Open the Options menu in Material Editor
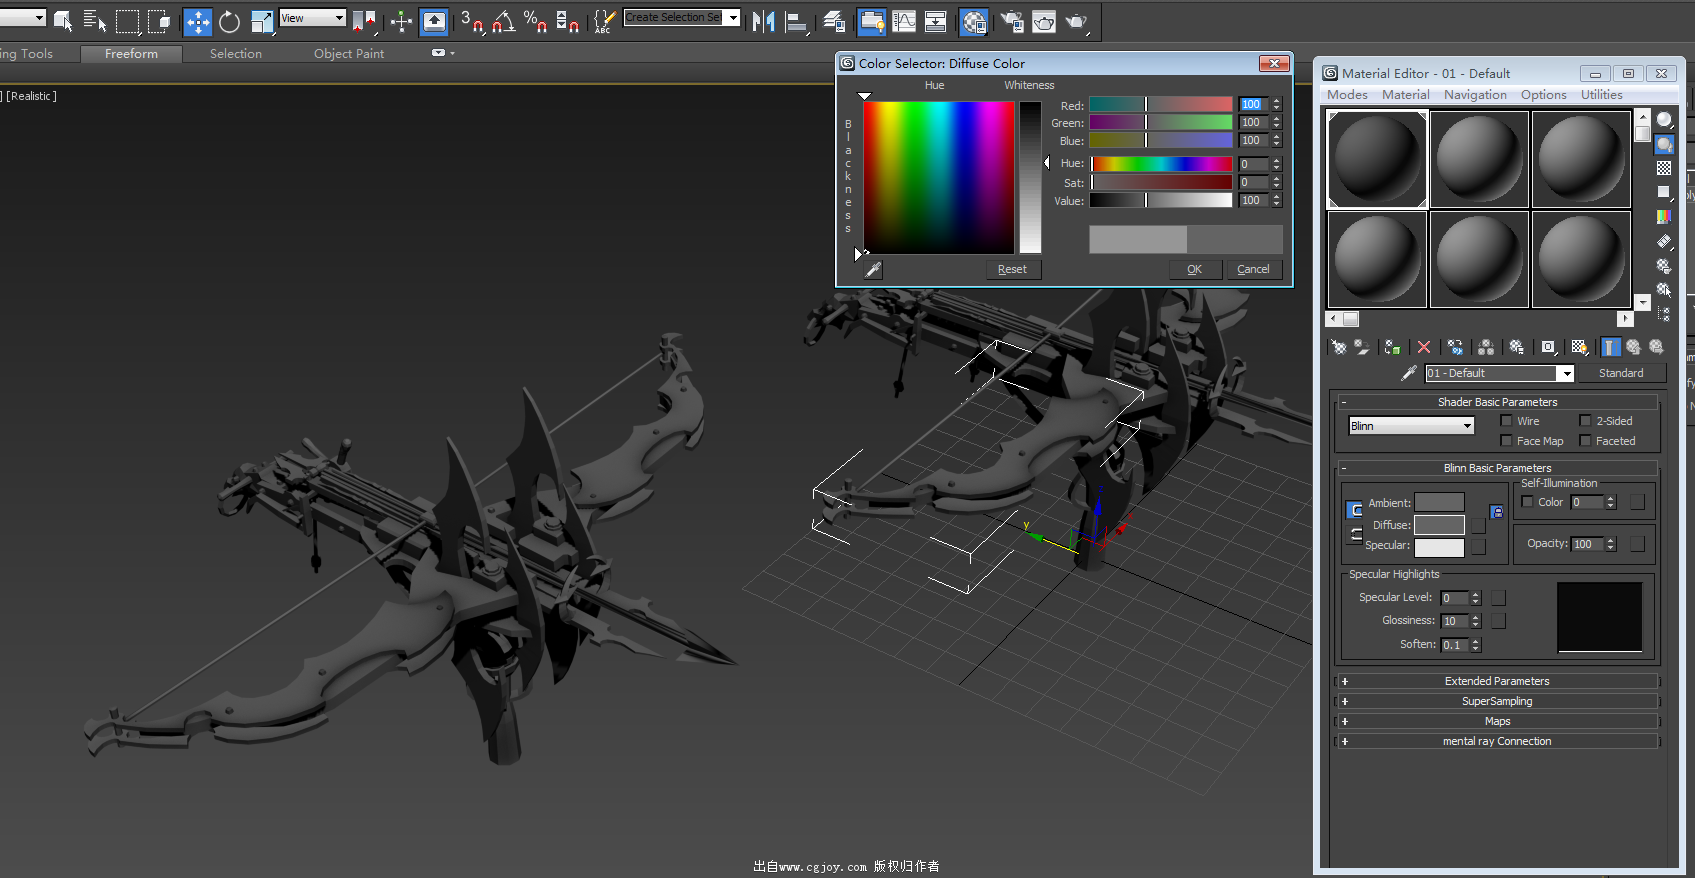This screenshot has height=878, width=1695. (x=1543, y=95)
